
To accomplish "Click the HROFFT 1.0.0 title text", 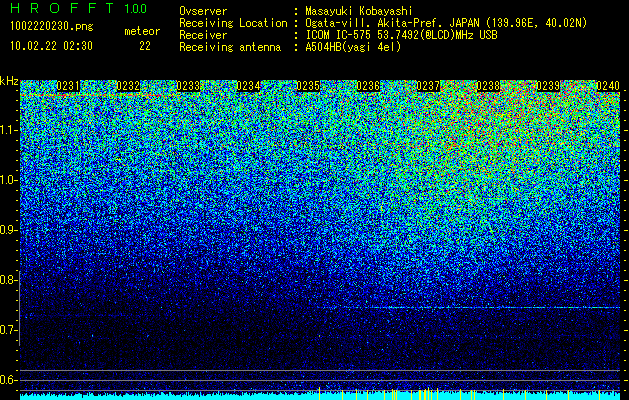I will [x=78, y=8].
